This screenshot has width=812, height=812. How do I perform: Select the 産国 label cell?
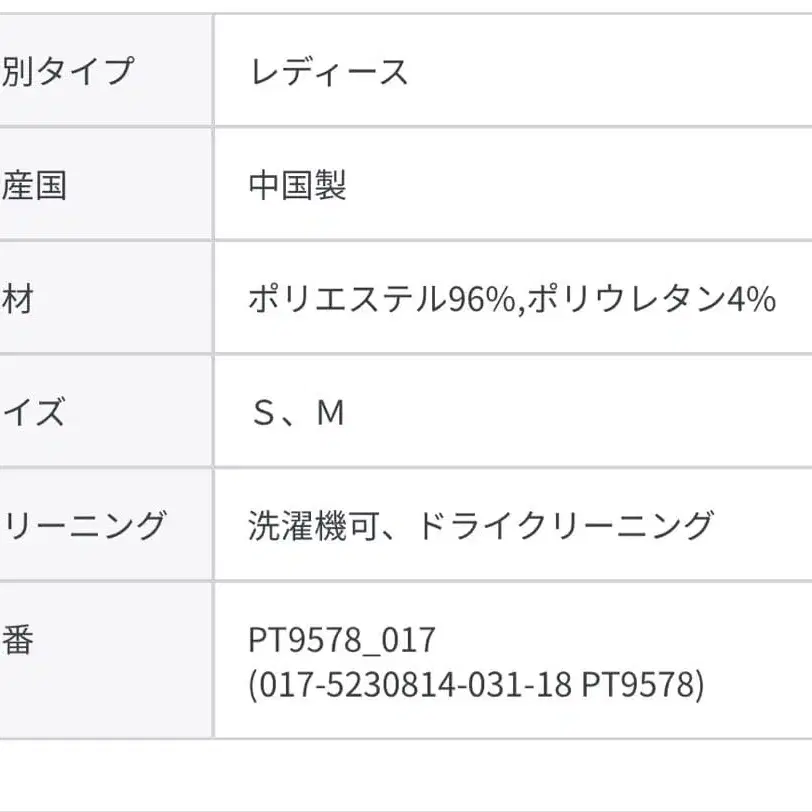[x=34, y=186]
